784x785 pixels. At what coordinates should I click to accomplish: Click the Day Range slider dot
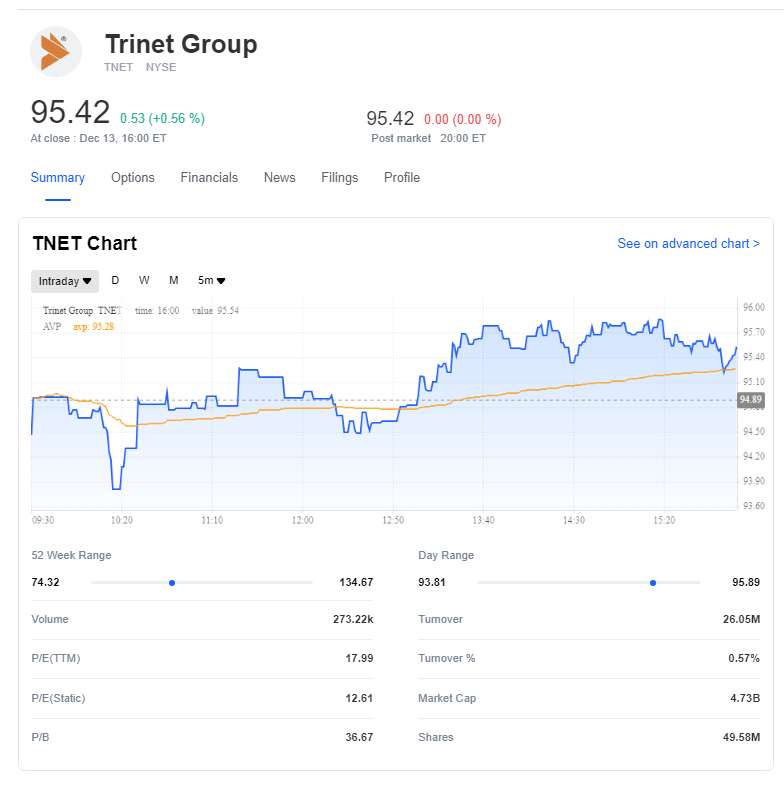pyautogui.click(x=653, y=582)
